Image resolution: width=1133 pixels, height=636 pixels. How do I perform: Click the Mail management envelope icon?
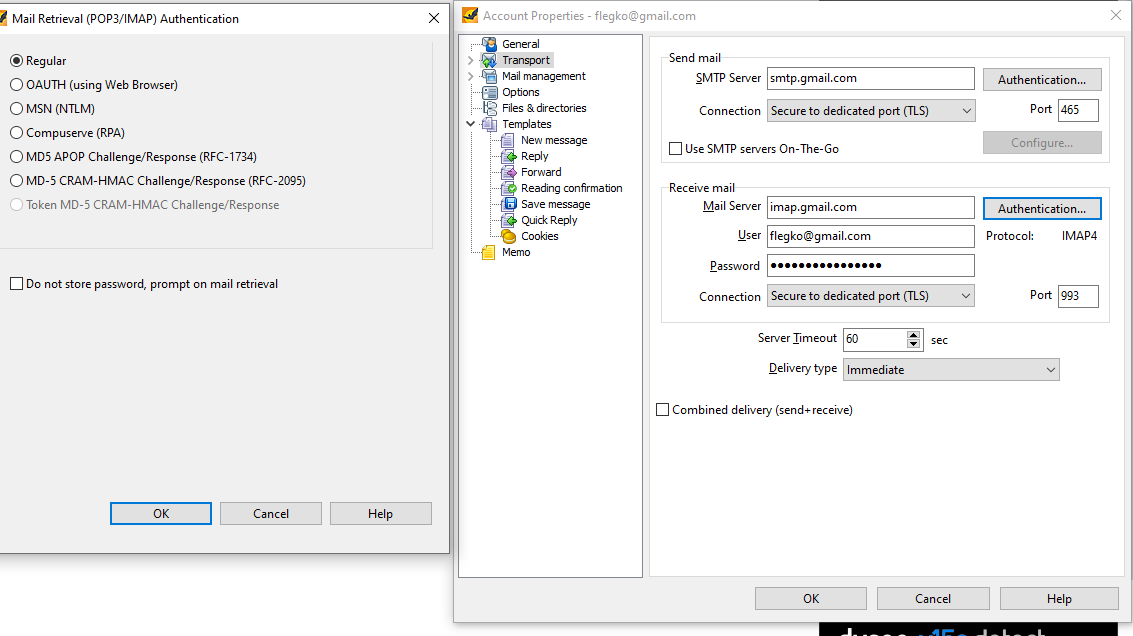(x=489, y=76)
